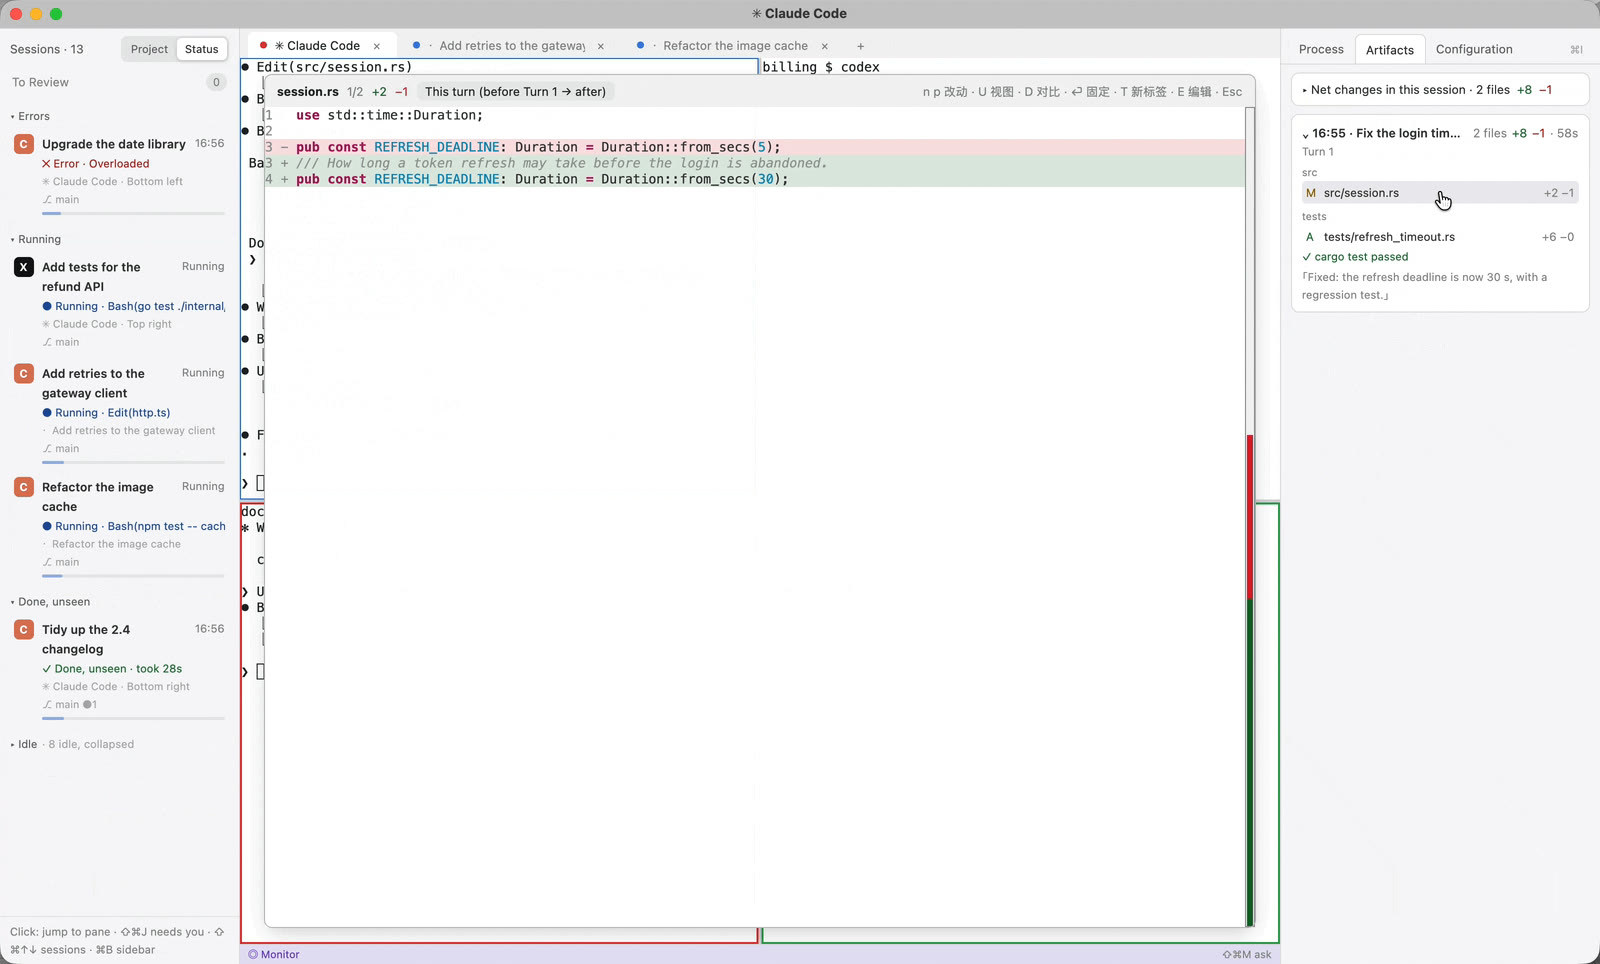Close the Add retries to the gateway tab
This screenshot has height=964, width=1600.
pyautogui.click(x=601, y=46)
